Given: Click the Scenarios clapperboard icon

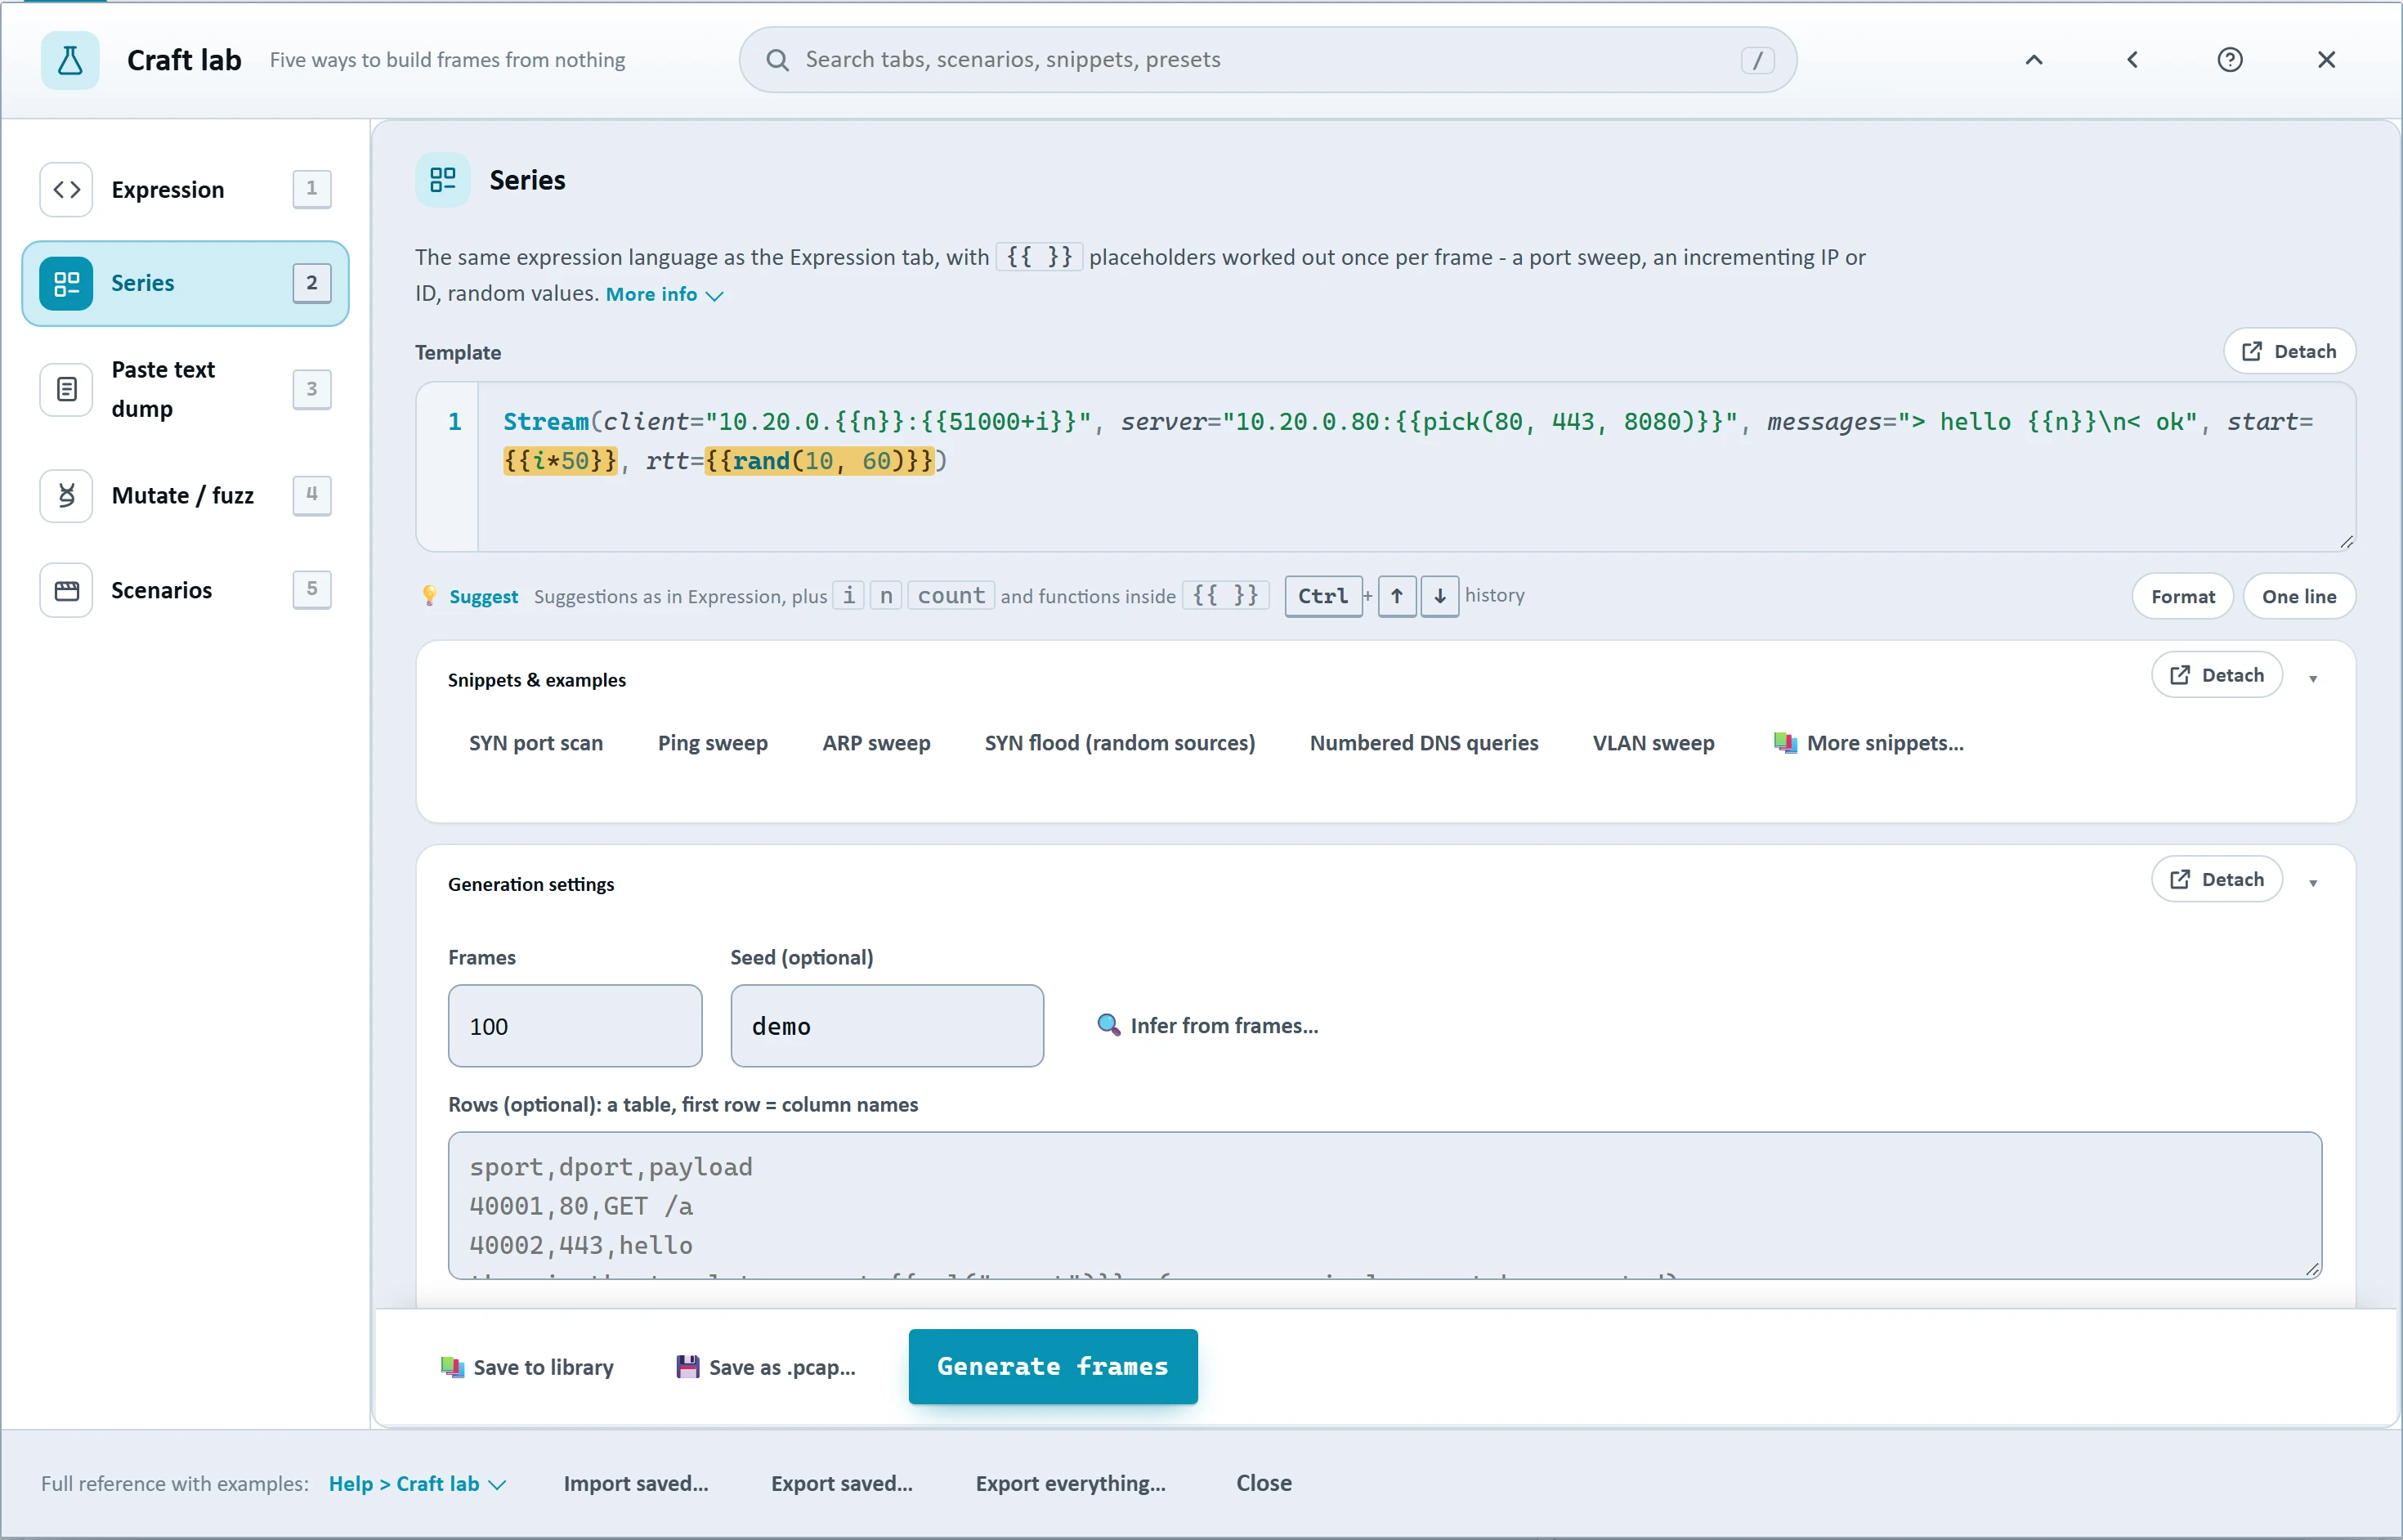Looking at the screenshot, I should point(67,590).
